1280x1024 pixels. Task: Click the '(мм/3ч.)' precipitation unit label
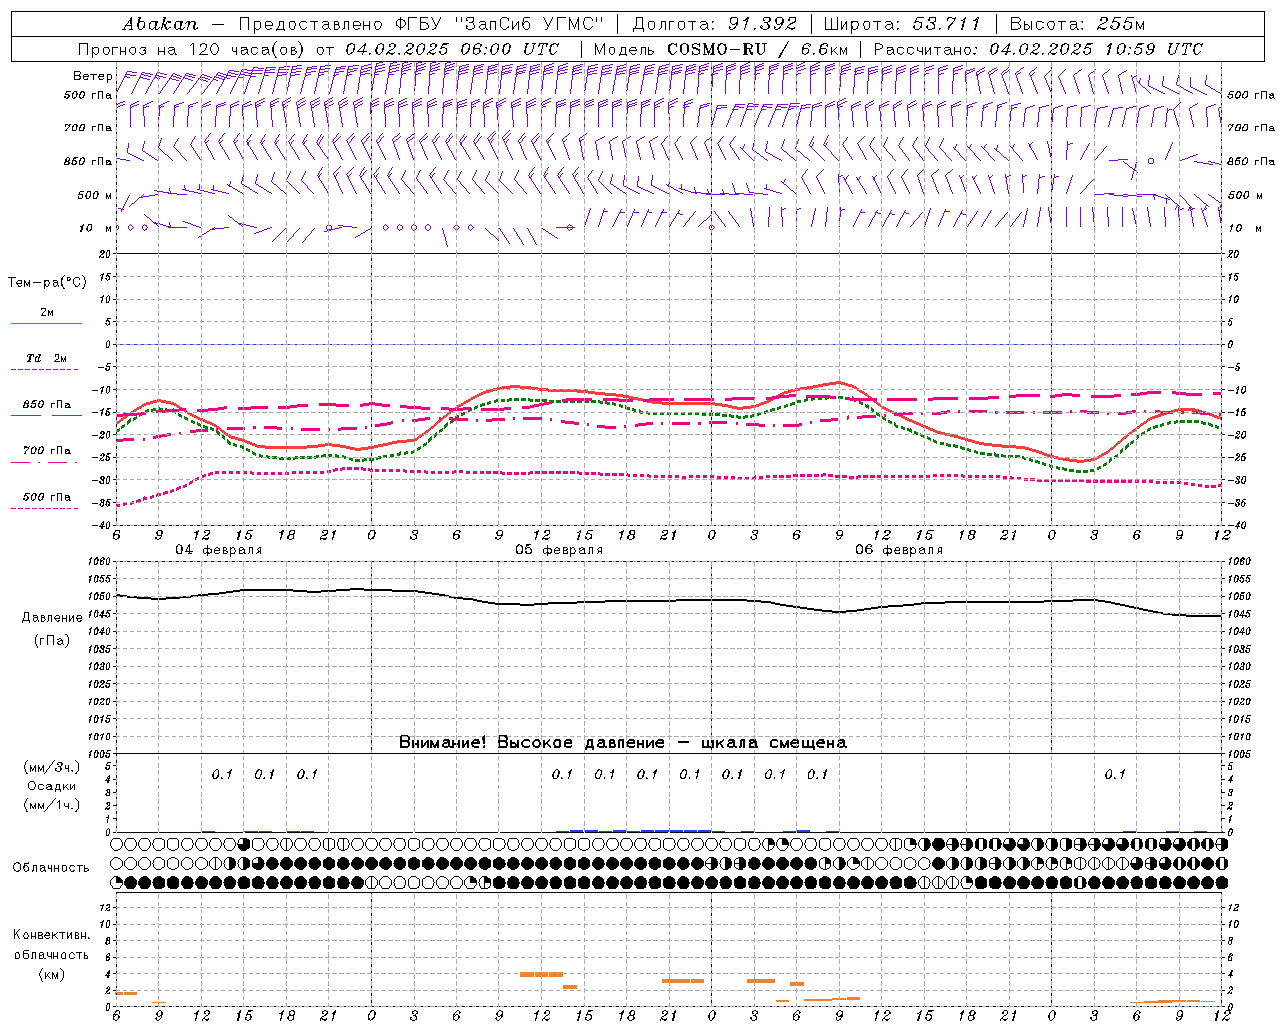52,767
